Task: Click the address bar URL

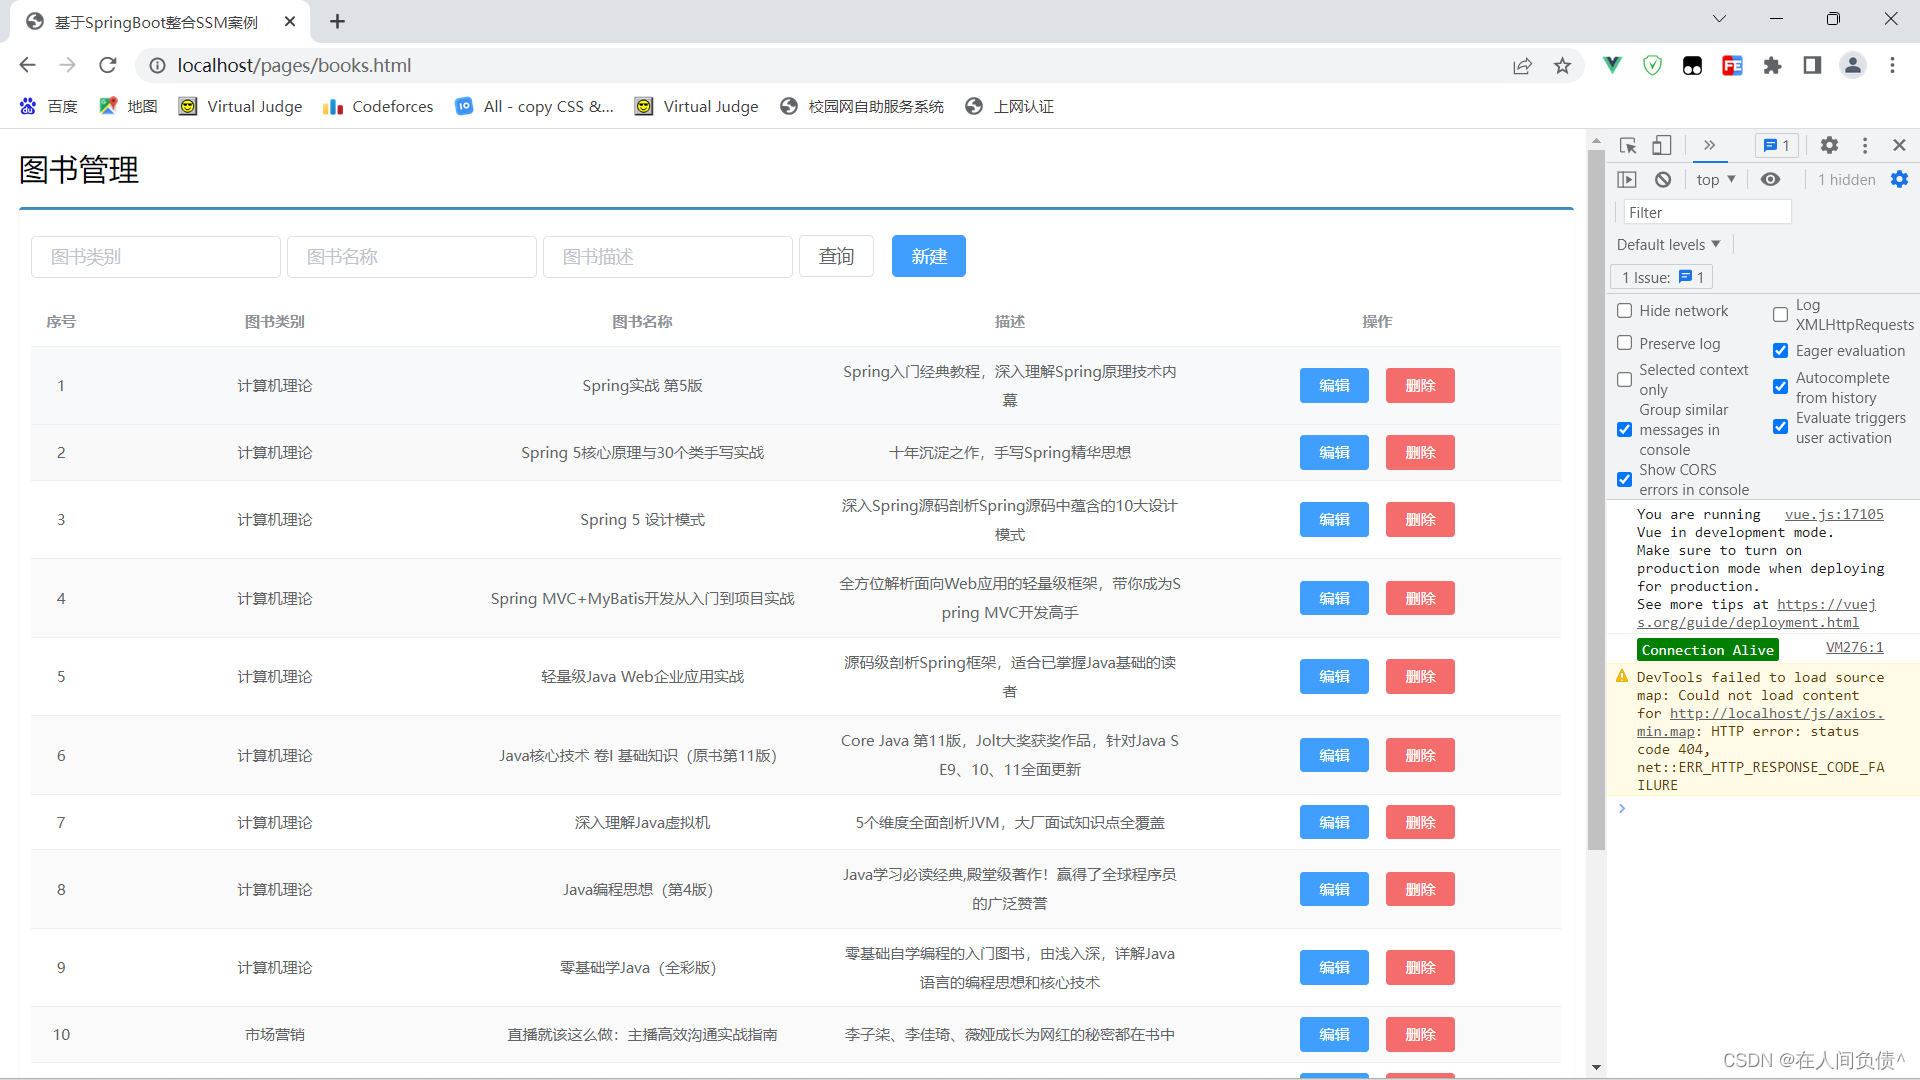Action: (x=294, y=65)
